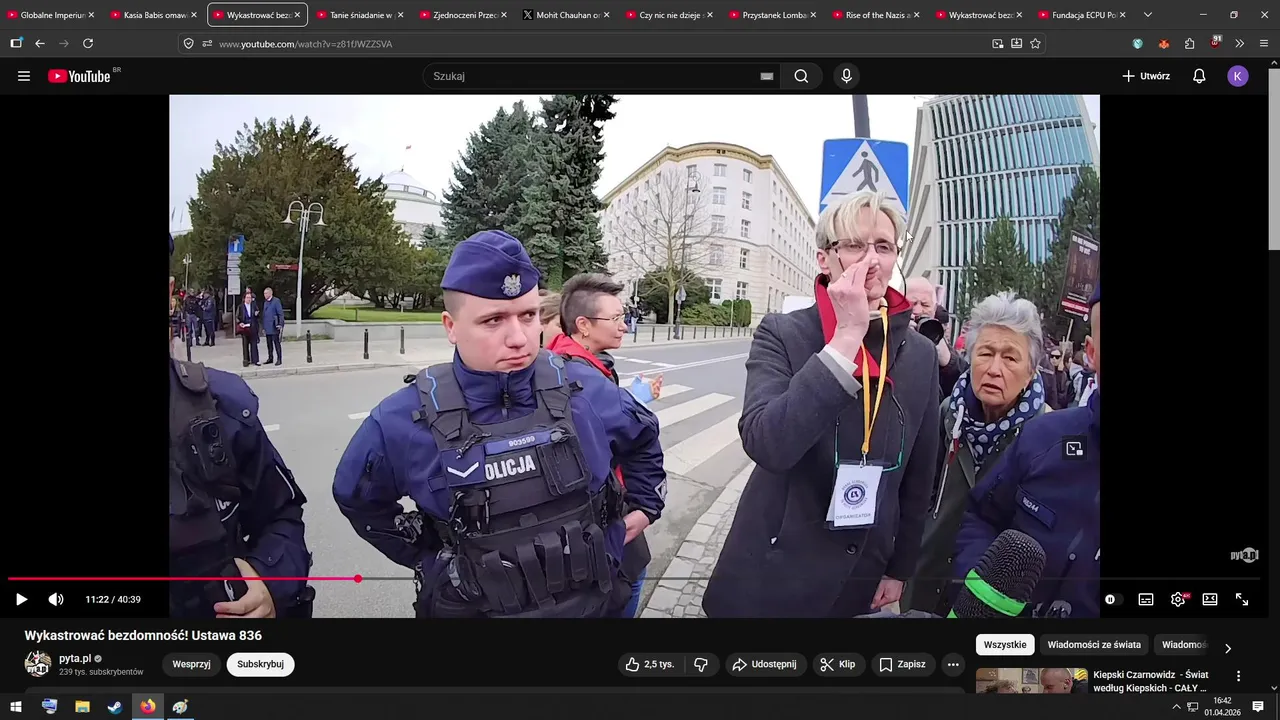Image resolution: width=1280 pixels, height=720 pixels.
Task: Open the red extension icon with the 91 badge
Action: click(1215, 43)
